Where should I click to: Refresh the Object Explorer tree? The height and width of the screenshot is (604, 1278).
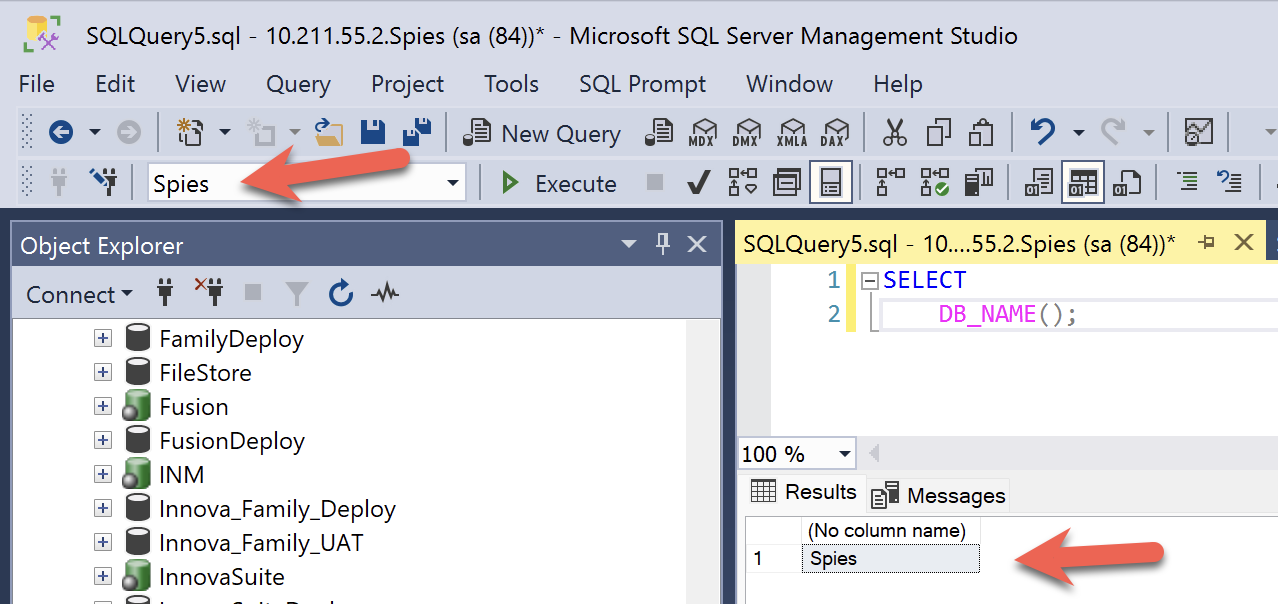click(341, 293)
